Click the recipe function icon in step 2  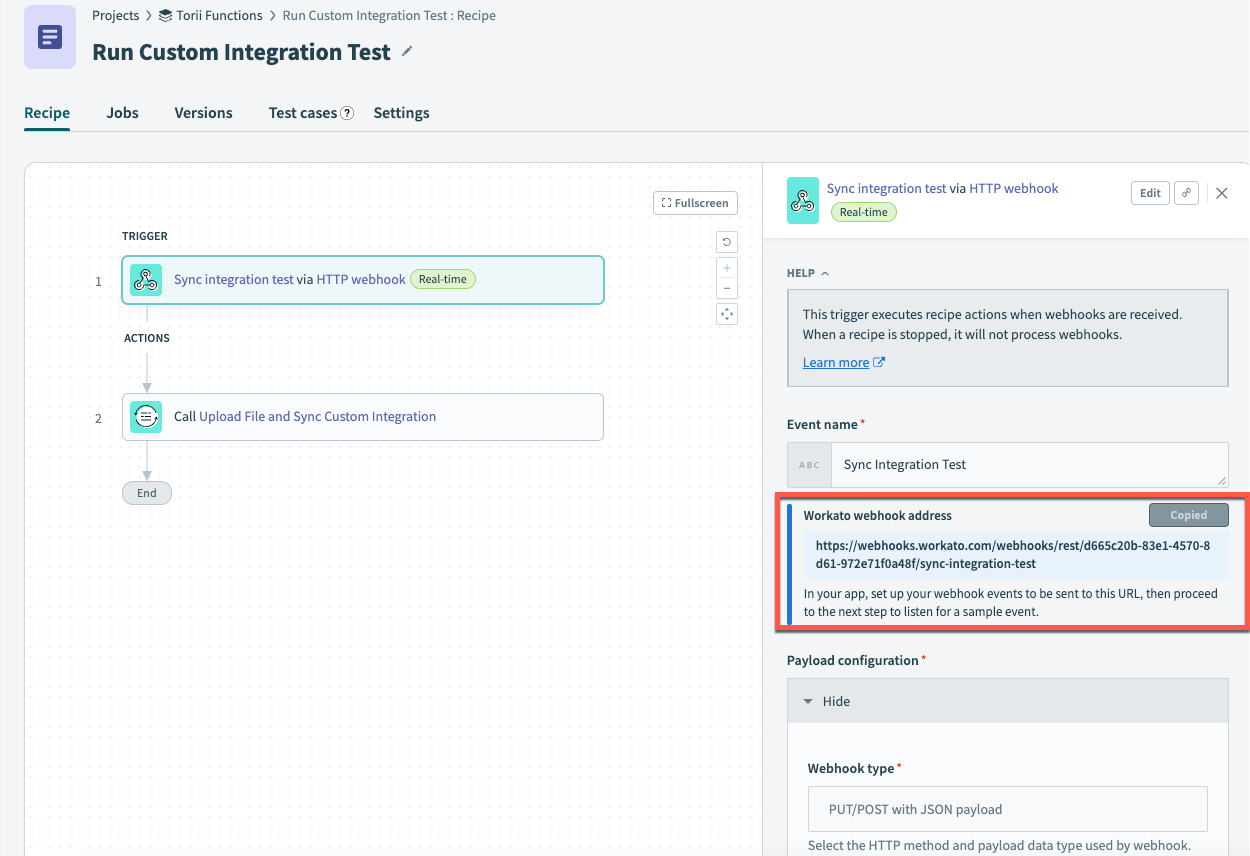[x=146, y=417]
